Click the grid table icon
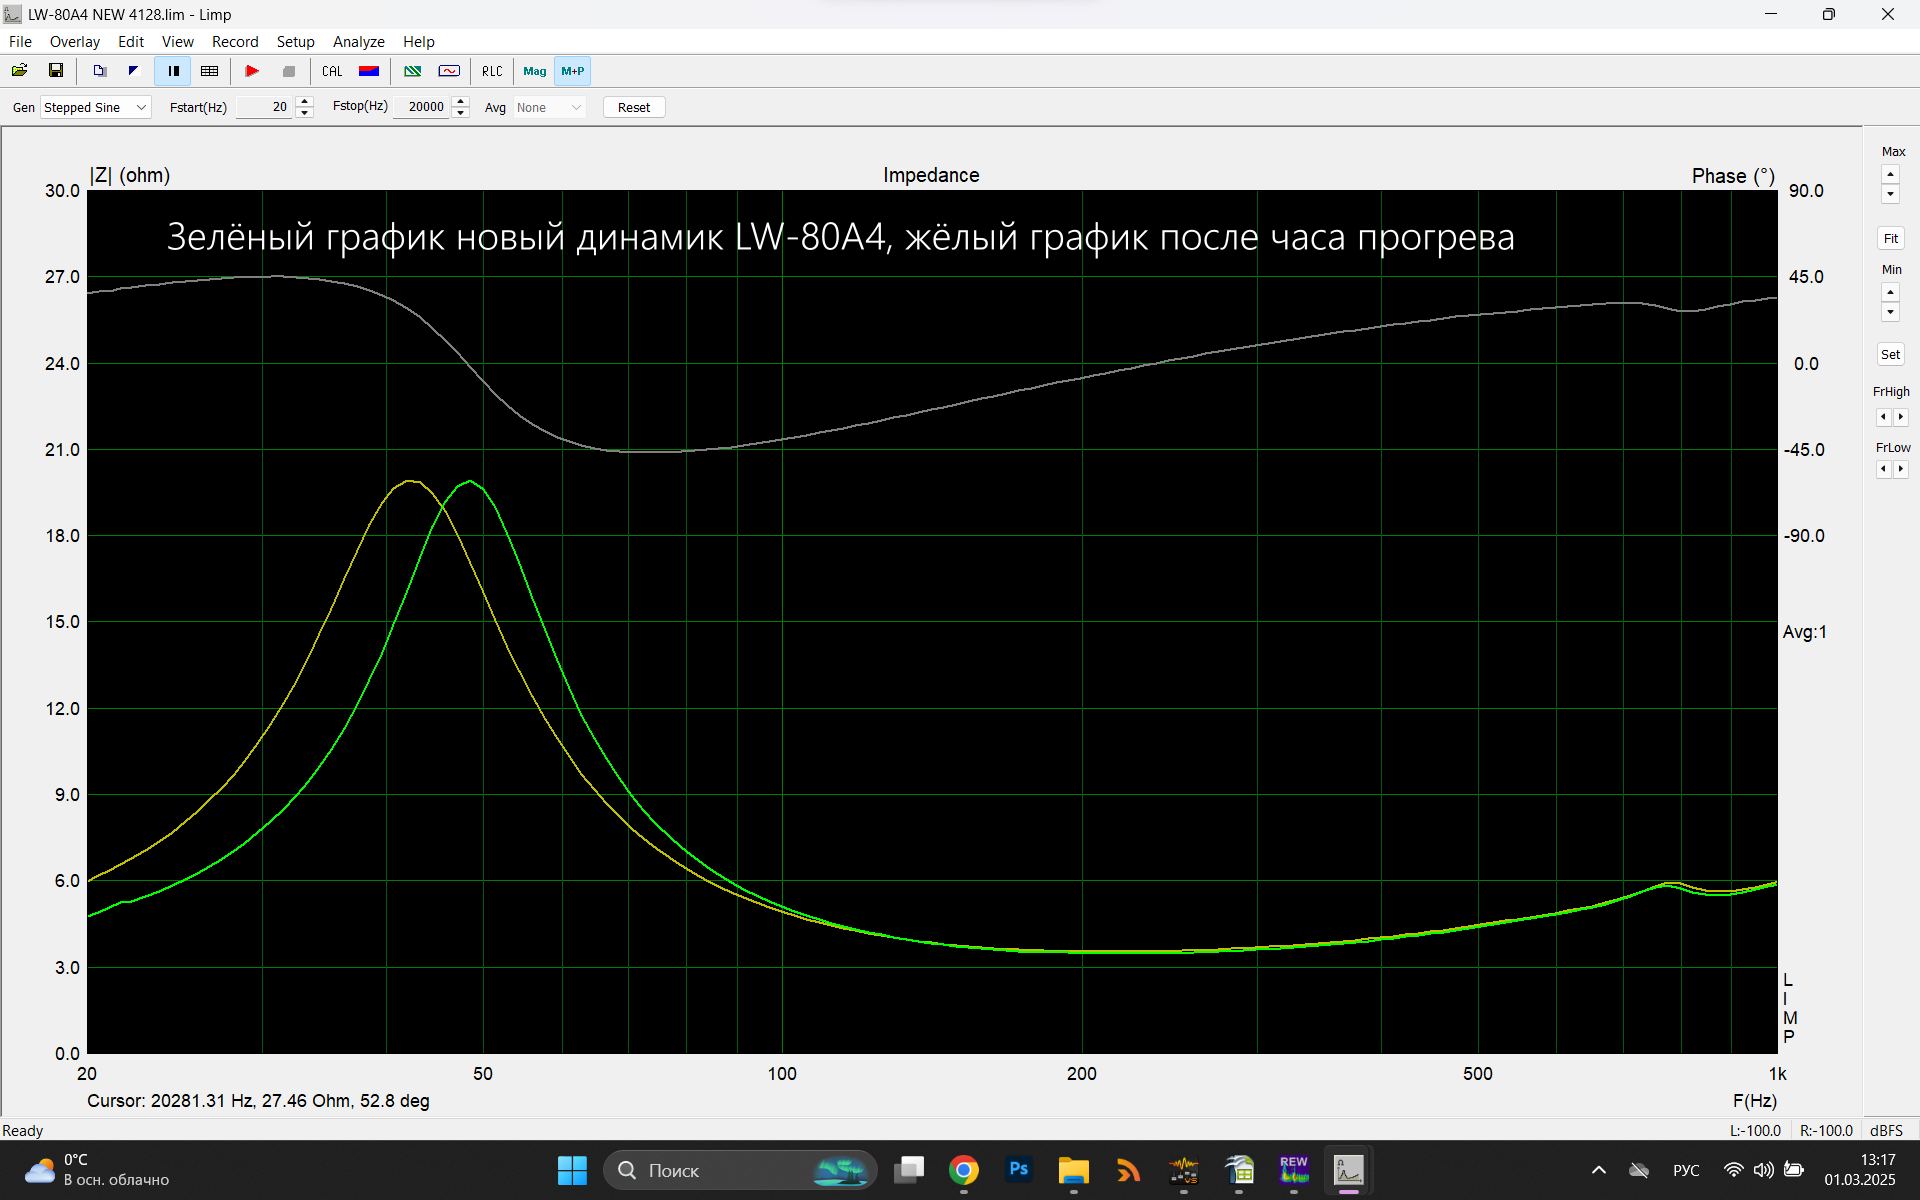This screenshot has width=1920, height=1200. pos(209,71)
